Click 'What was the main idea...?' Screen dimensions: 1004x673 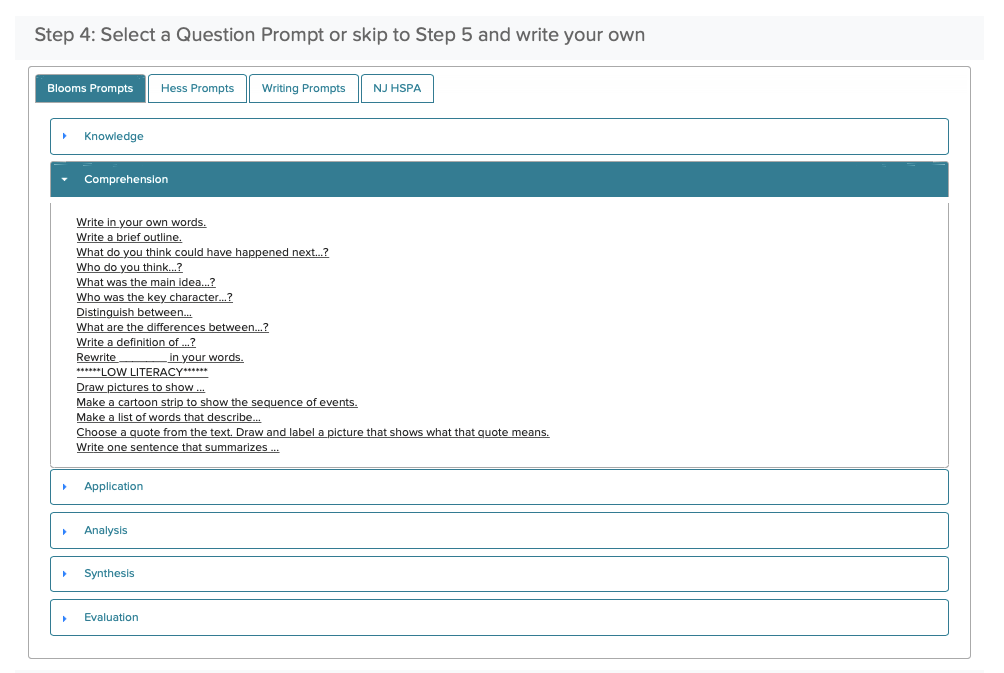145,282
